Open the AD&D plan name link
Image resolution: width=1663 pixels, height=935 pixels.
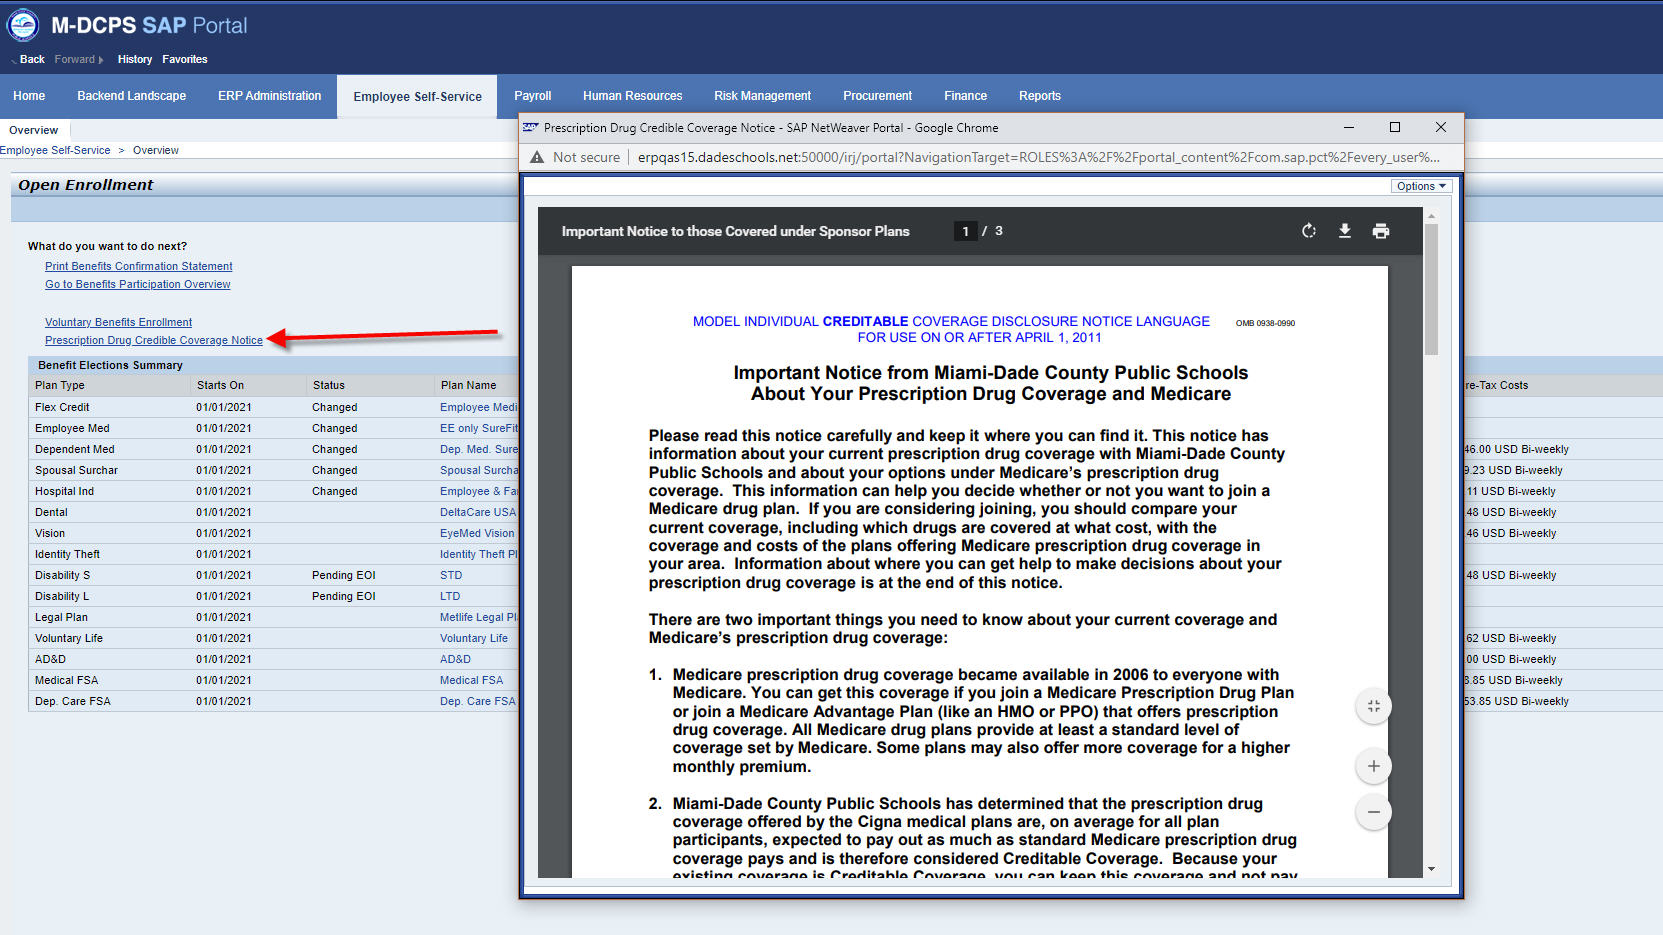(x=455, y=659)
